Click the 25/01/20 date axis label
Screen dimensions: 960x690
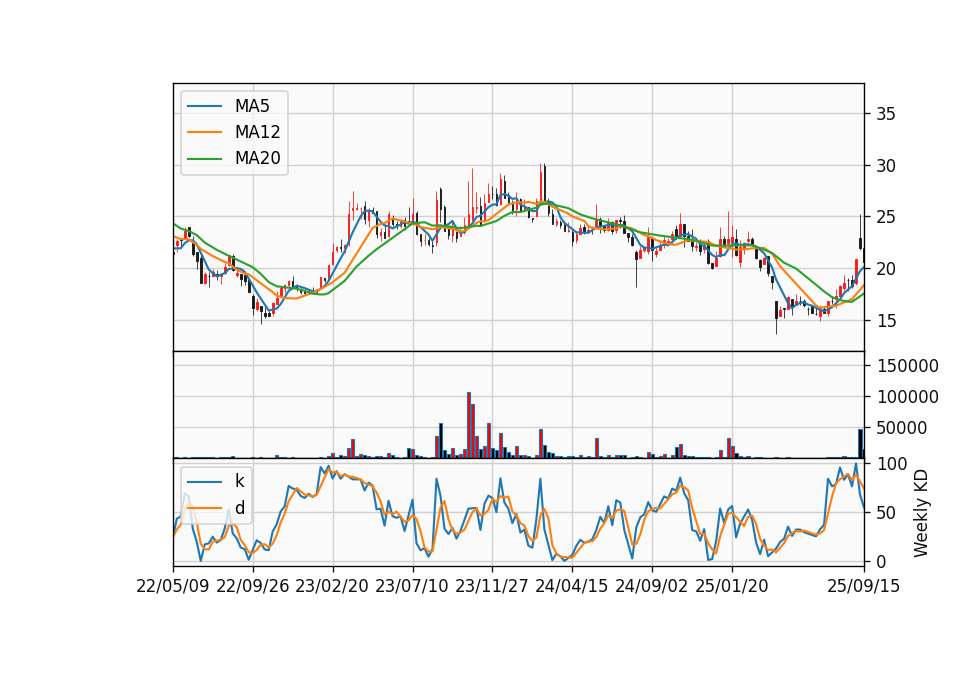coord(732,586)
